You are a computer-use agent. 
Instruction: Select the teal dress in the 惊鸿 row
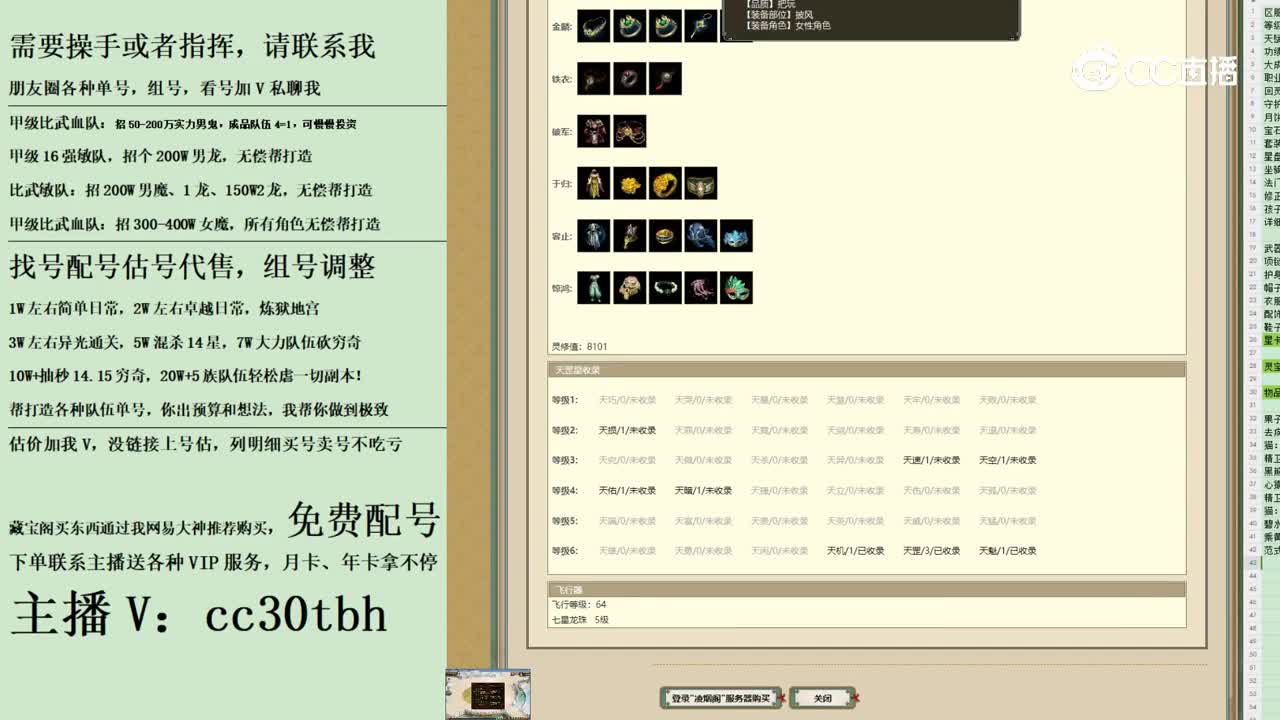pyautogui.click(x=593, y=288)
